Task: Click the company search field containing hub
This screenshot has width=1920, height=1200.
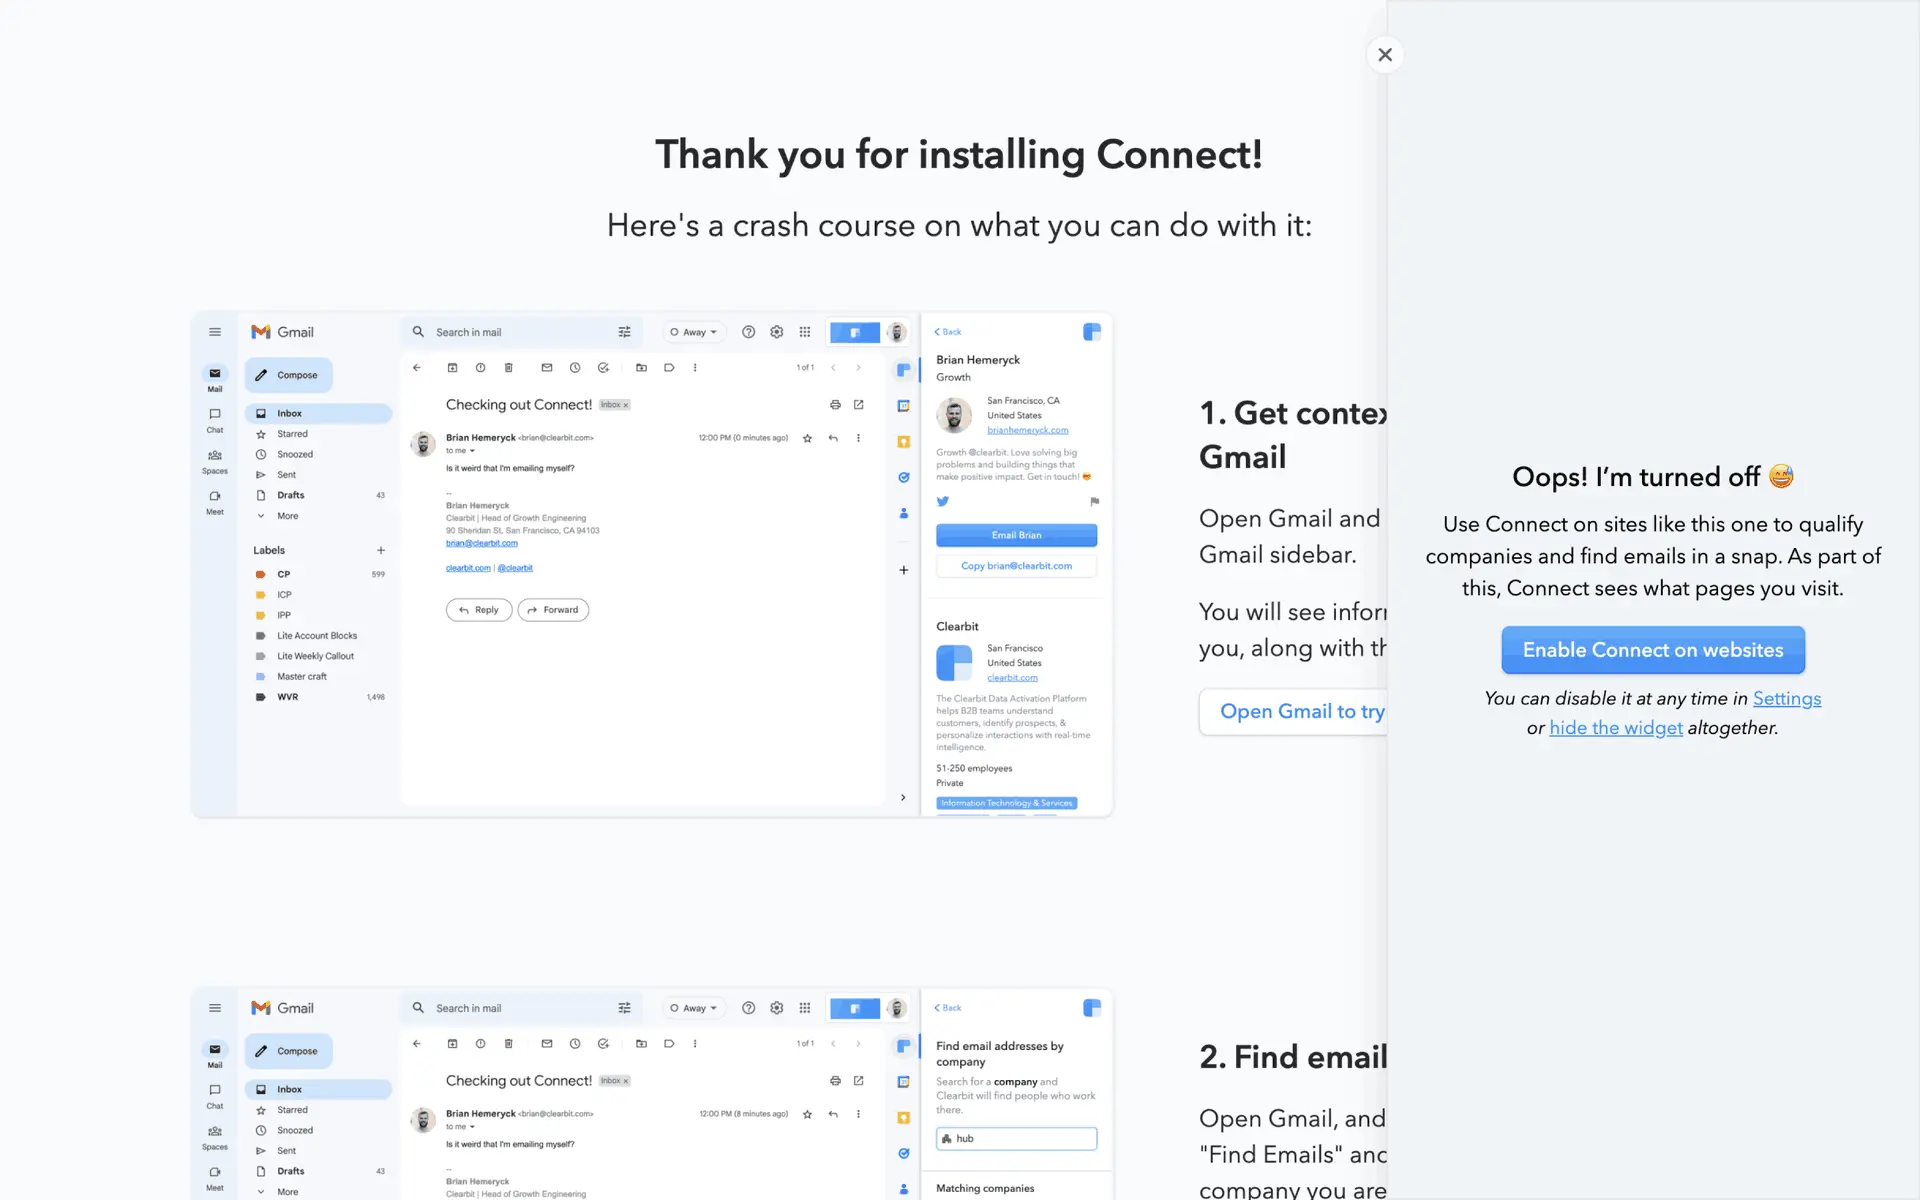Action: (1016, 1139)
